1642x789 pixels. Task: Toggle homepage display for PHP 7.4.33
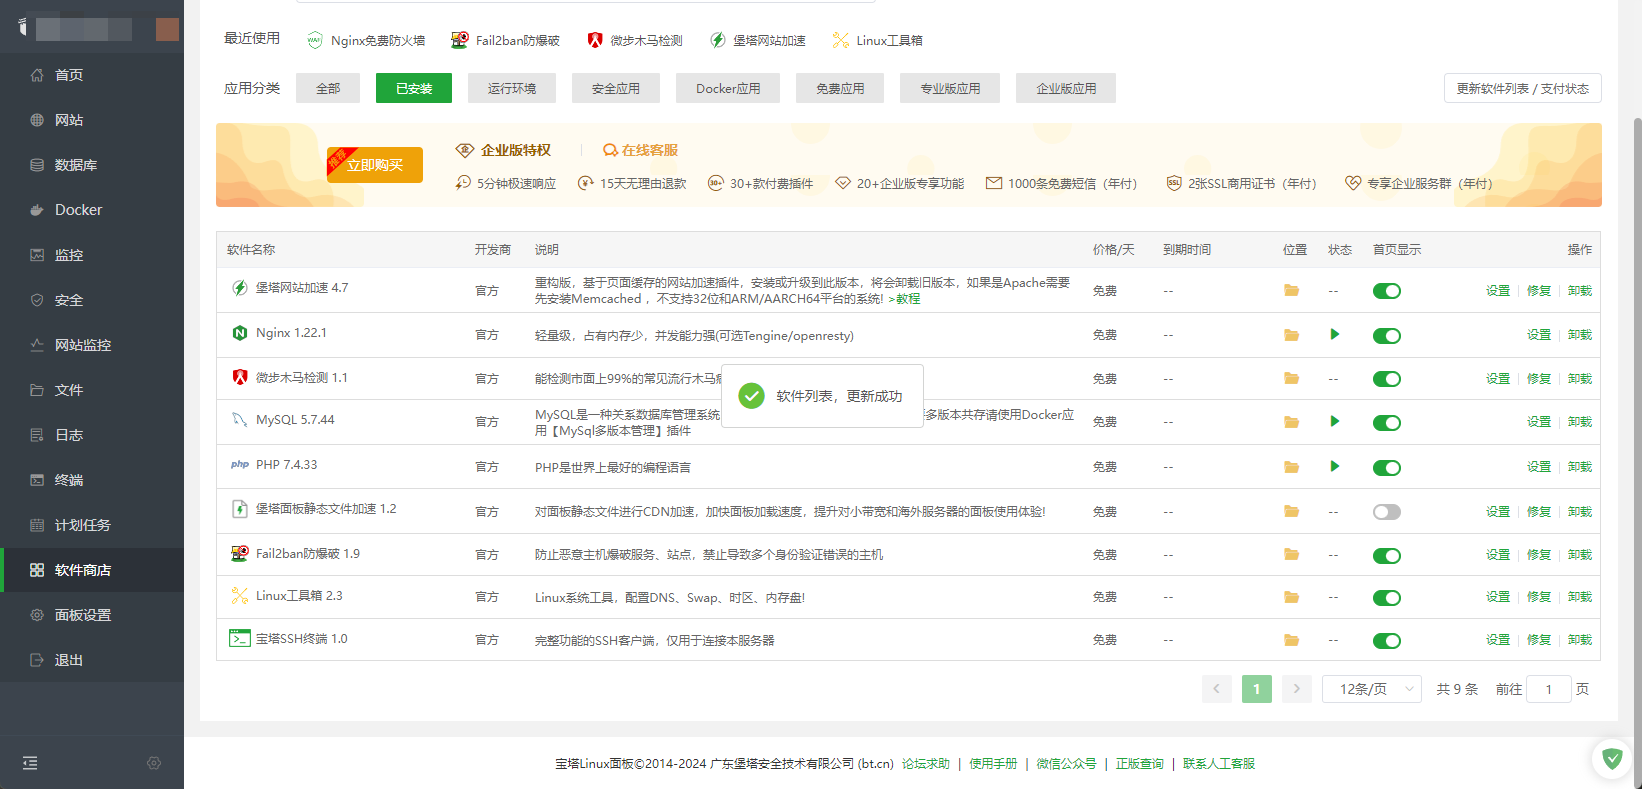click(1387, 467)
